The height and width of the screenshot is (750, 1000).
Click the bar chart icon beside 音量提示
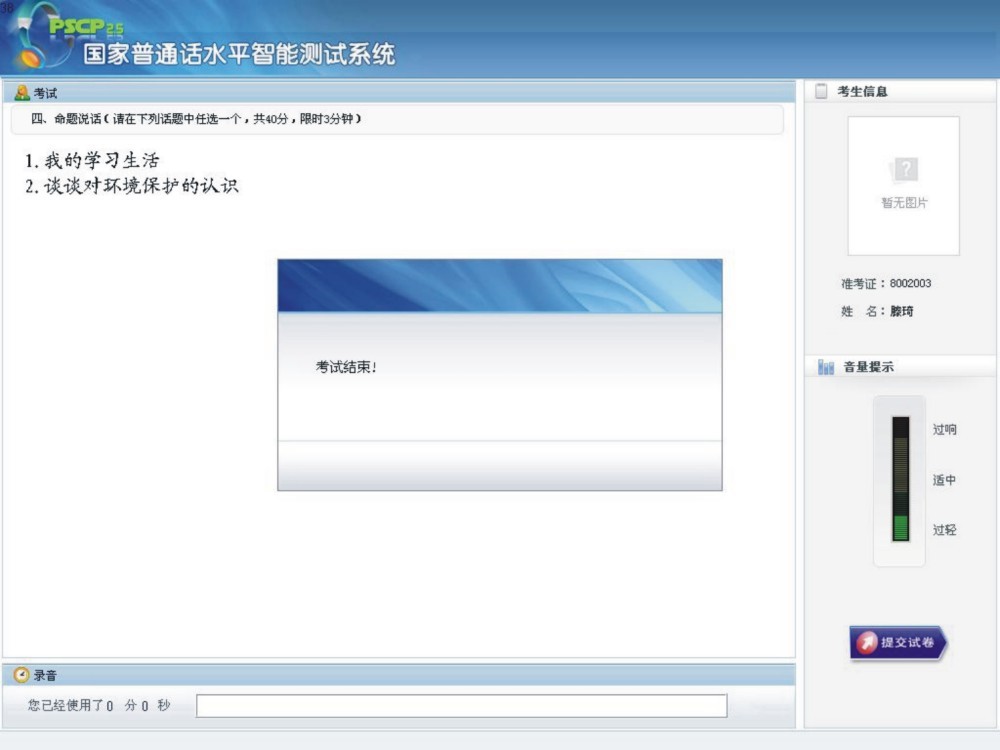pos(825,368)
